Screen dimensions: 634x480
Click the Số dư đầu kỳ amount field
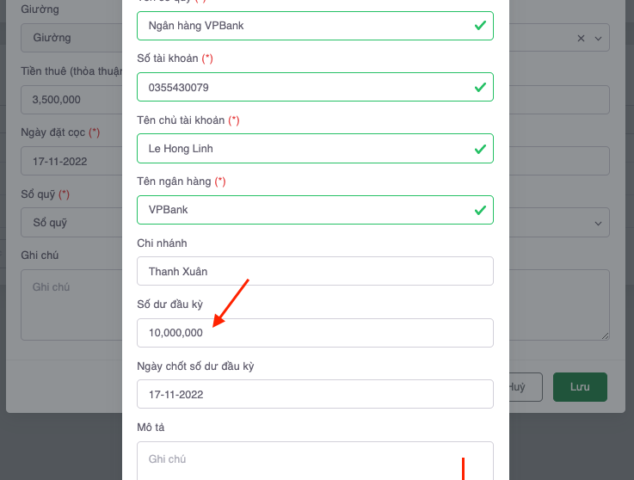tap(314, 333)
